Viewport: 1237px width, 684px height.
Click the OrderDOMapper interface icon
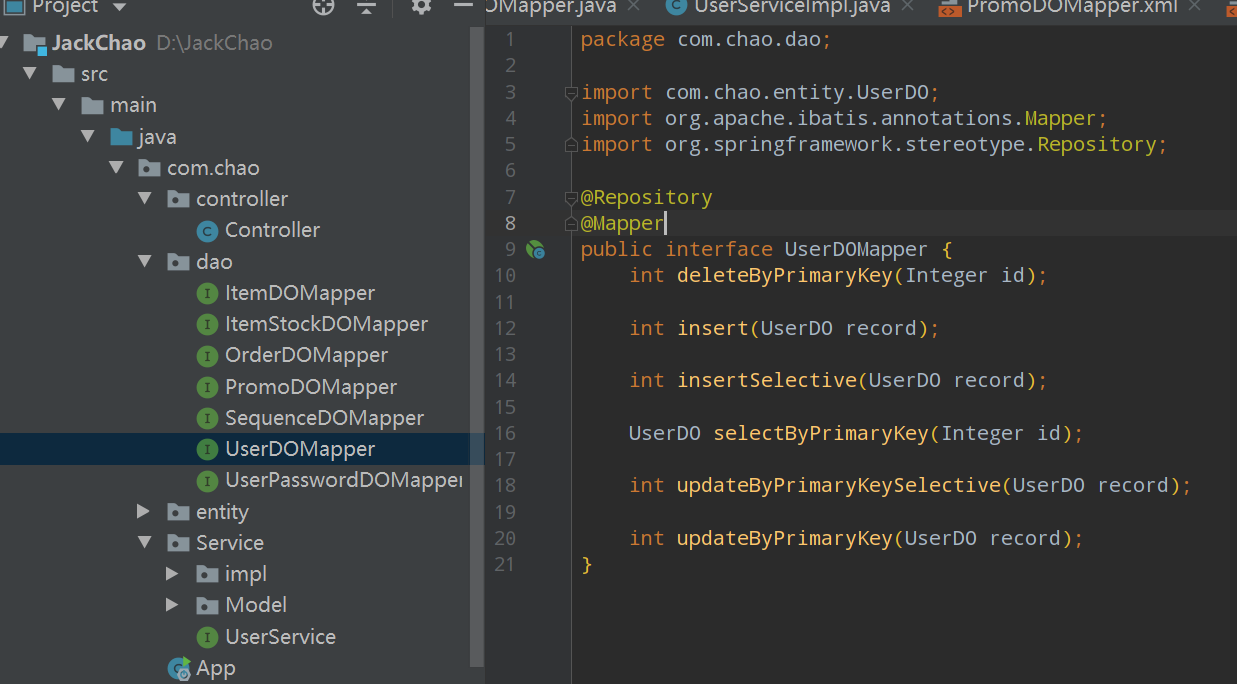(208, 356)
